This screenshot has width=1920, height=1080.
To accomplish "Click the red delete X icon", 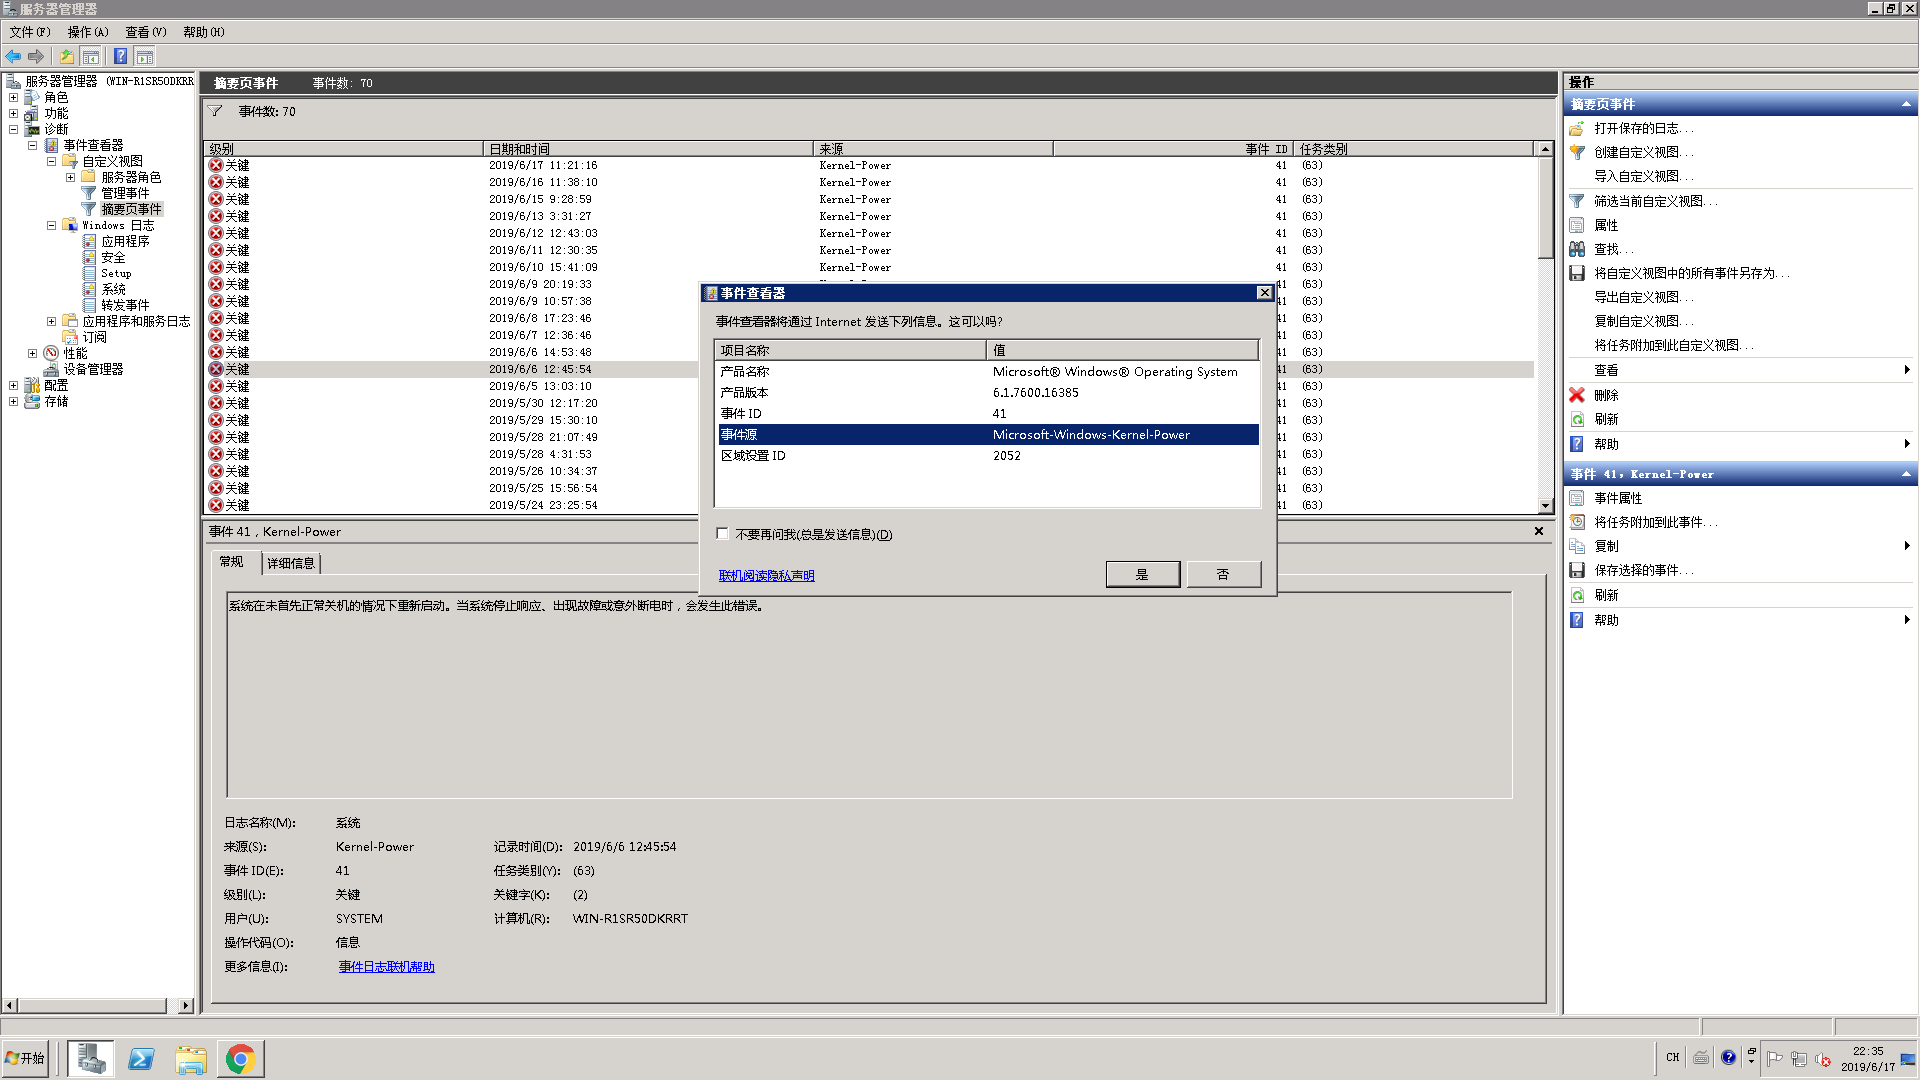I will coord(1577,395).
